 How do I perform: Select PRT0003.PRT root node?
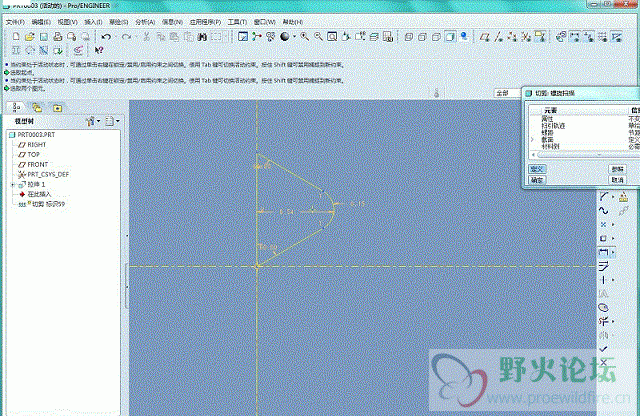(x=36, y=135)
